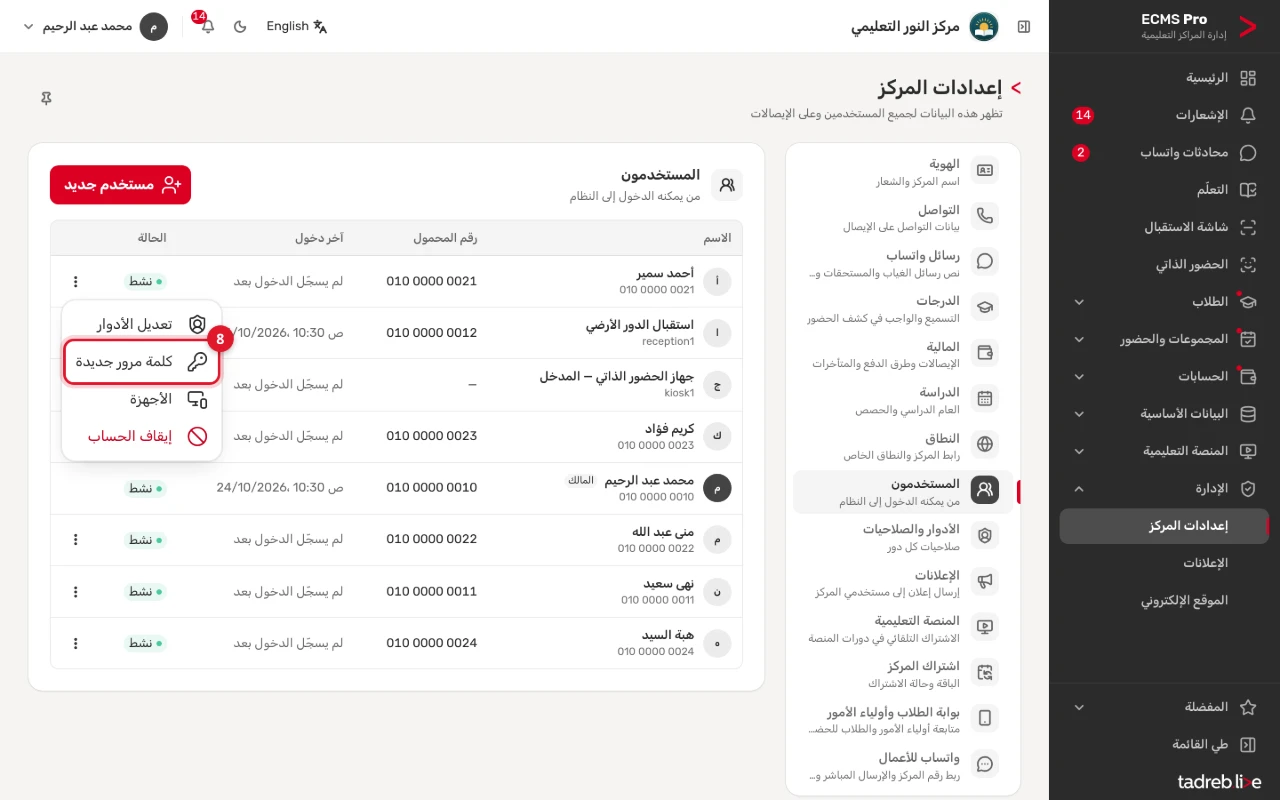The height and width of the screenshot is (800, 1280).
Task: Expand the المفضلة favorites section
Action: pyautogui.click(x=1164, y=707)
